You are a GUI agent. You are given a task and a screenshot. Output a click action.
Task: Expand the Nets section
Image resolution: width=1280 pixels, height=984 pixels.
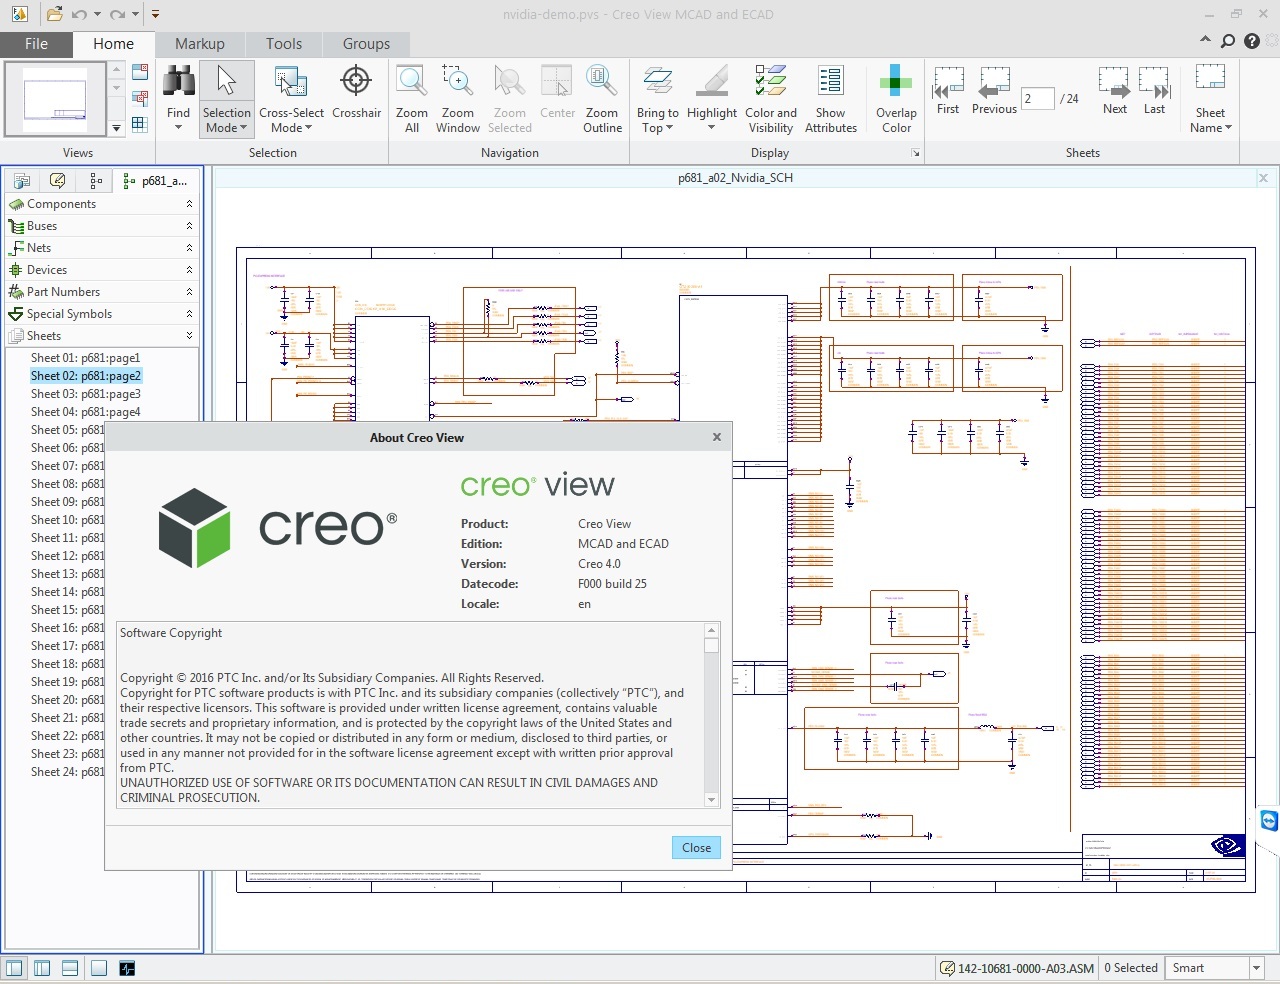click(189, 248)
